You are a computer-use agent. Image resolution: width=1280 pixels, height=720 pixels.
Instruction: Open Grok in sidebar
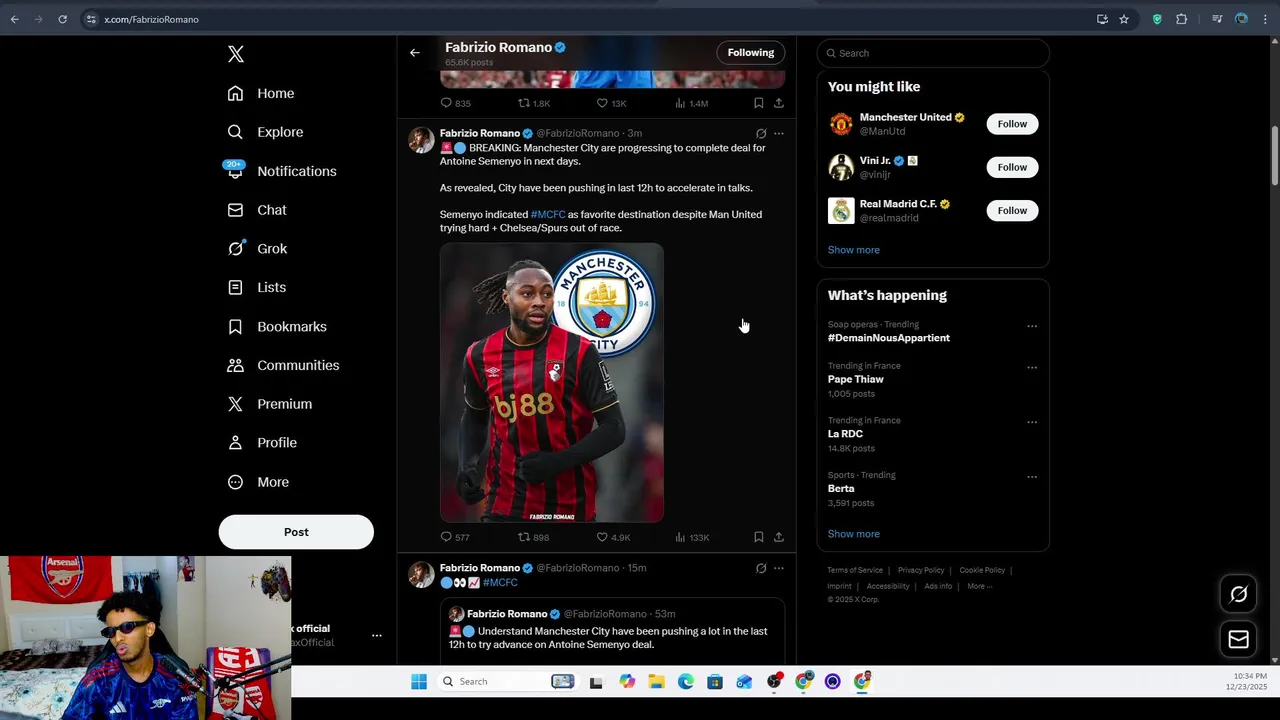(256, 249)
